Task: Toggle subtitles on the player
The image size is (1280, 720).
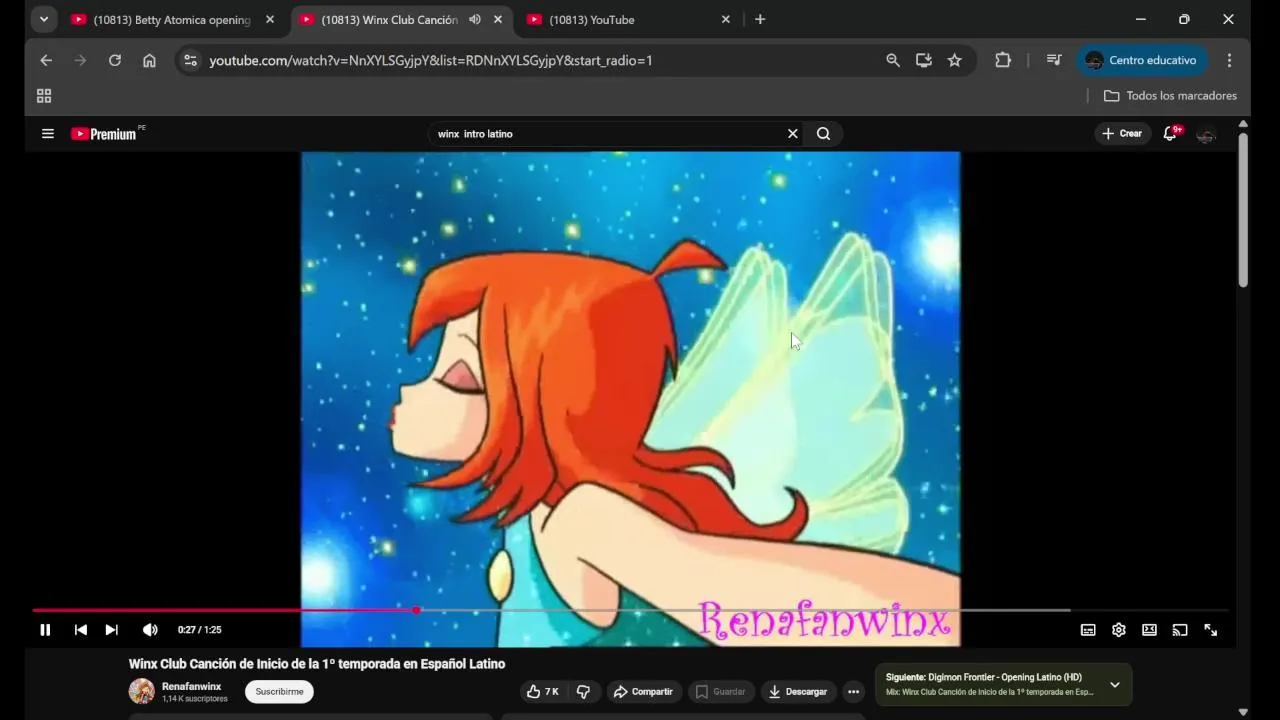Action: click(x=1088, y=630)
